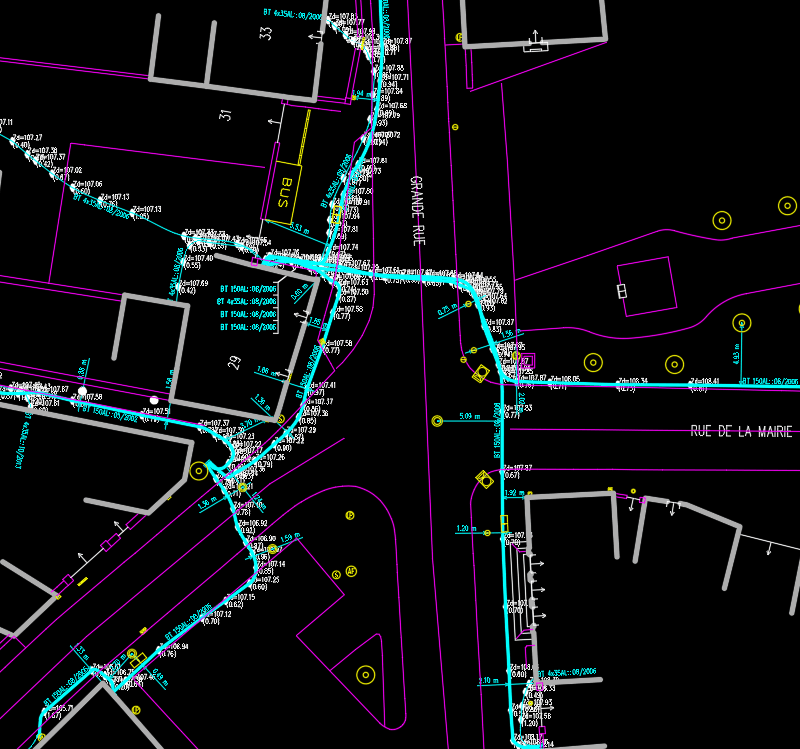This screenshot has height=749, width=800.
Task: Select the RUE DE LA MAIRIE street name
Action: click(x=741, y=432)
